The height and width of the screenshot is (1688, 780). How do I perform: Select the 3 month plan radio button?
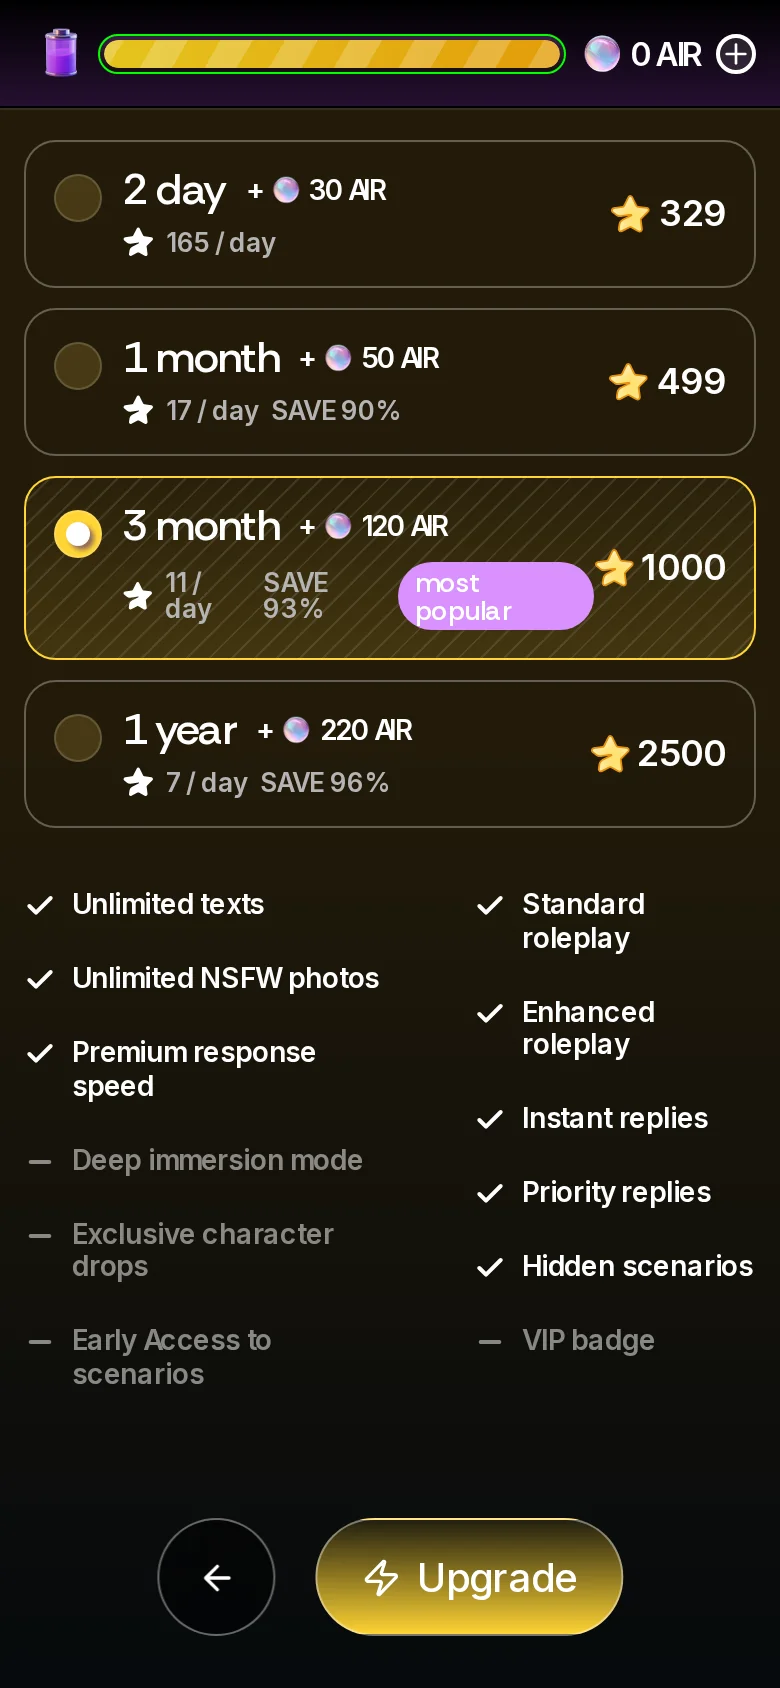tap(78, 534)
